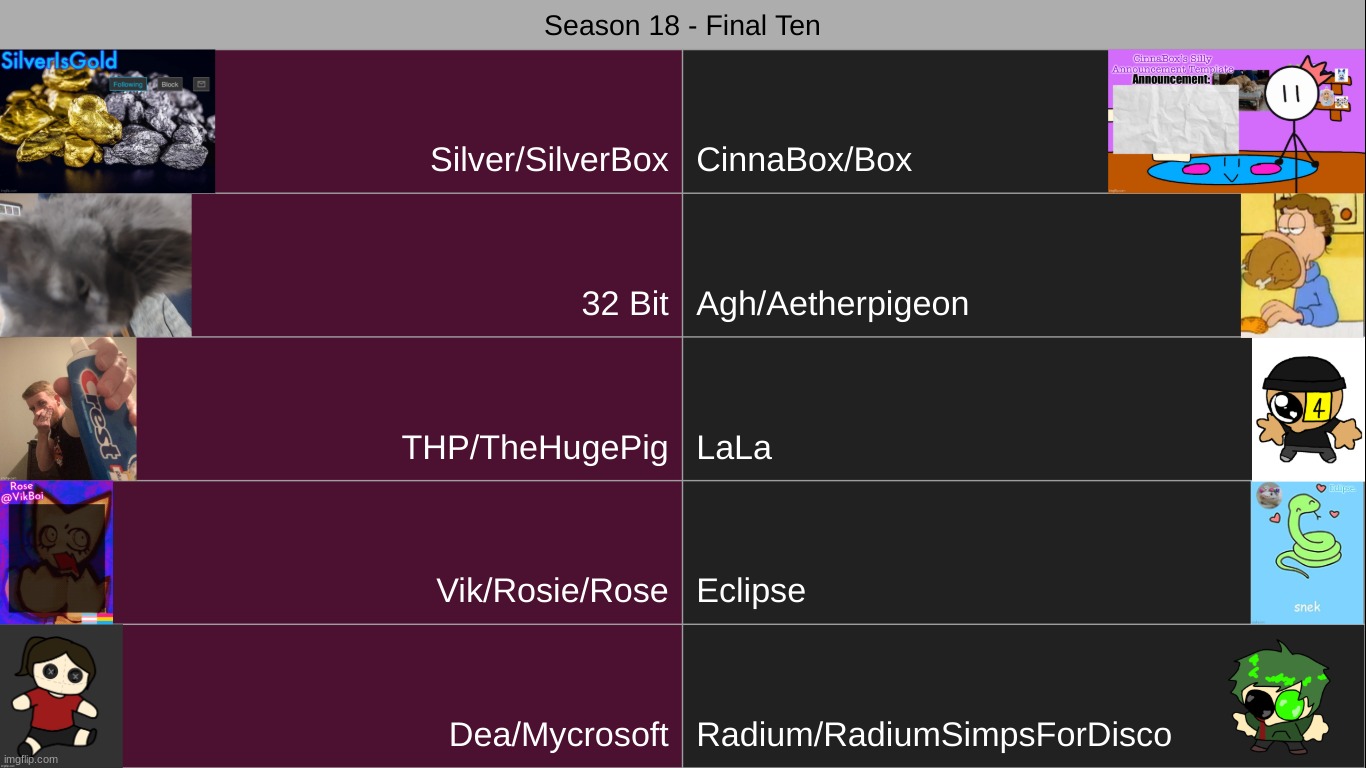The image size is (1366, 768).
Task: Select the Silver/SilverBox name label
Action: coord(549,160)
